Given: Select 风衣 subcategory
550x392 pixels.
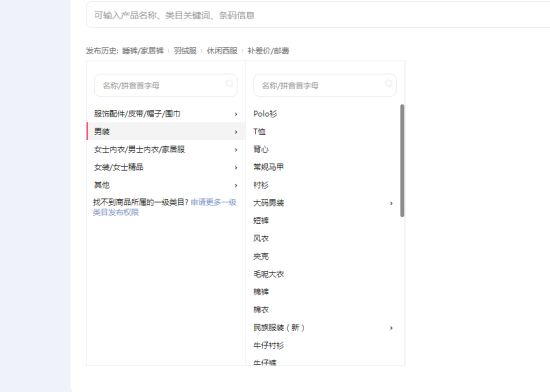Looking at the screenshot, I should coord(261,239).
